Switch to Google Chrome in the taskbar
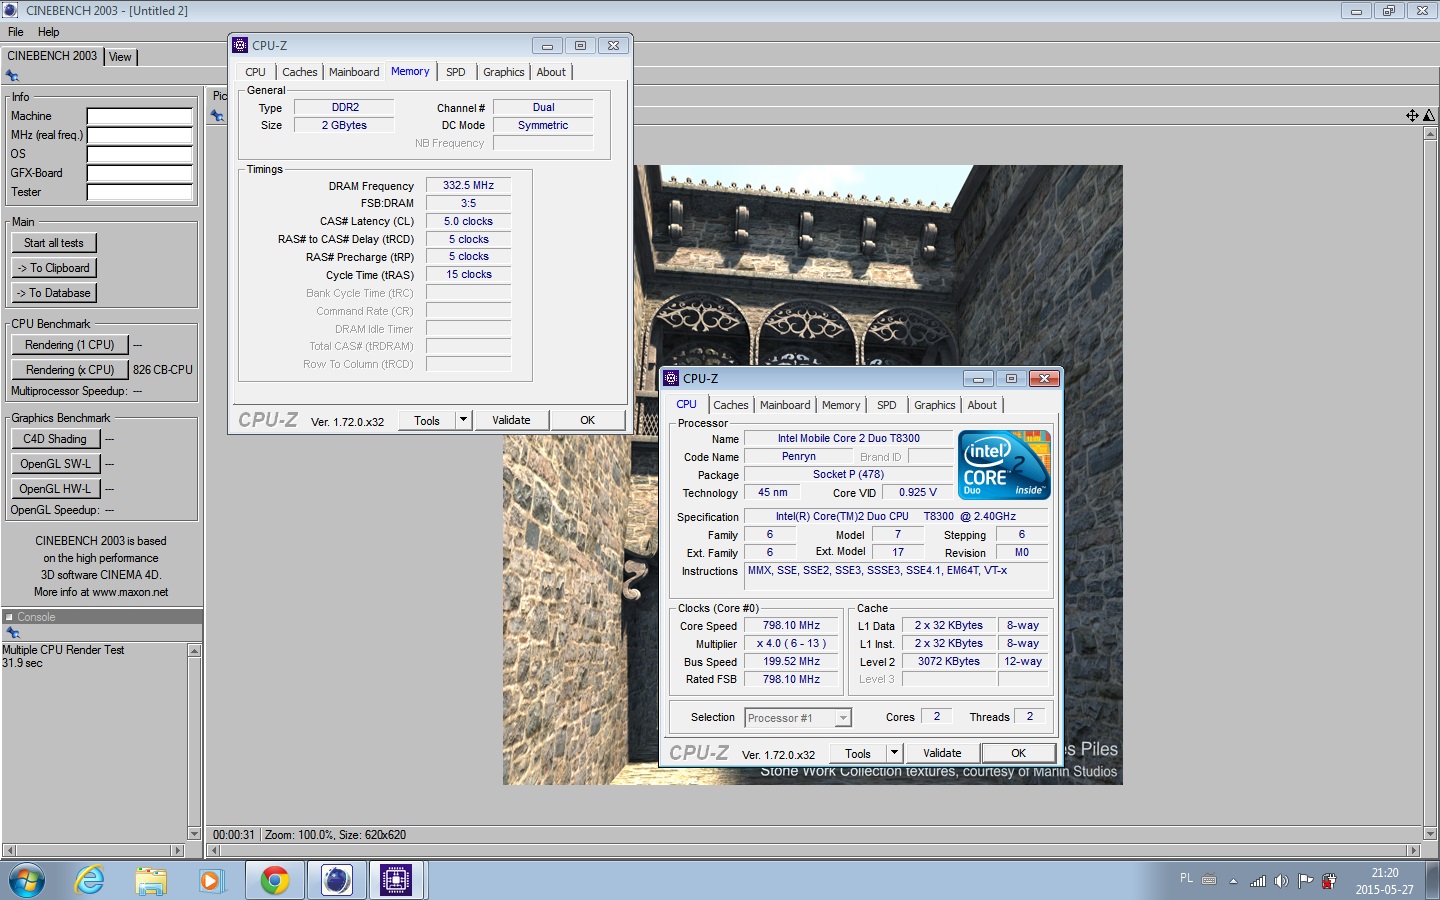This screenshot has width=1440, height=900. 274,880
